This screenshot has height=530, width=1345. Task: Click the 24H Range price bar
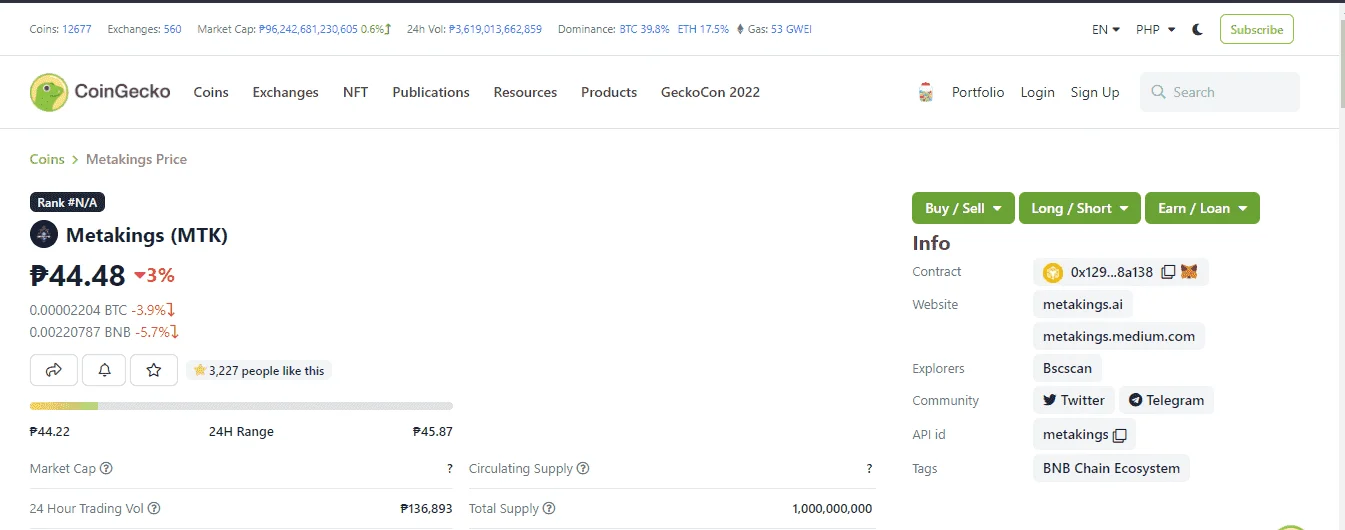tap(241, 406)
